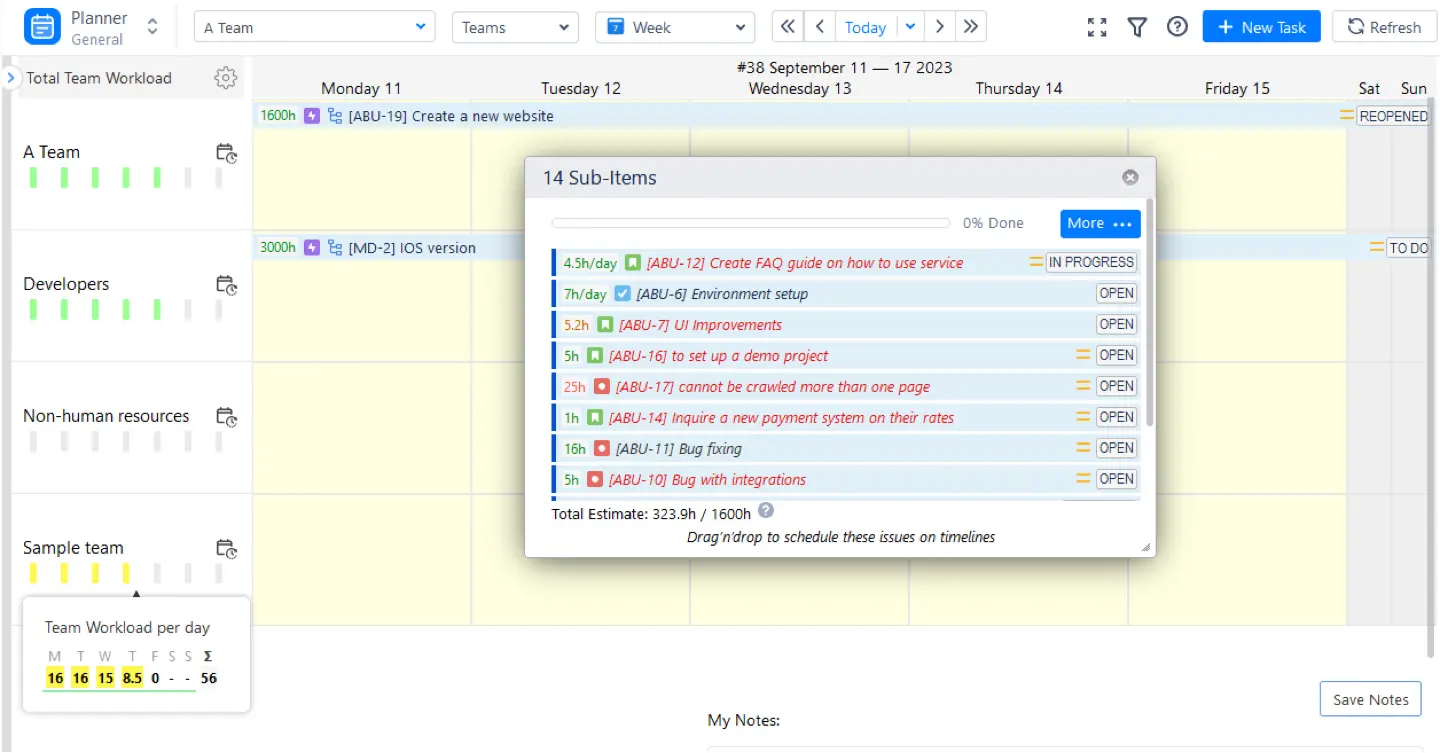The image size is (1440, 753).
Task: Open ABU-11 Bug fixing item
Action: click(679, 449)
